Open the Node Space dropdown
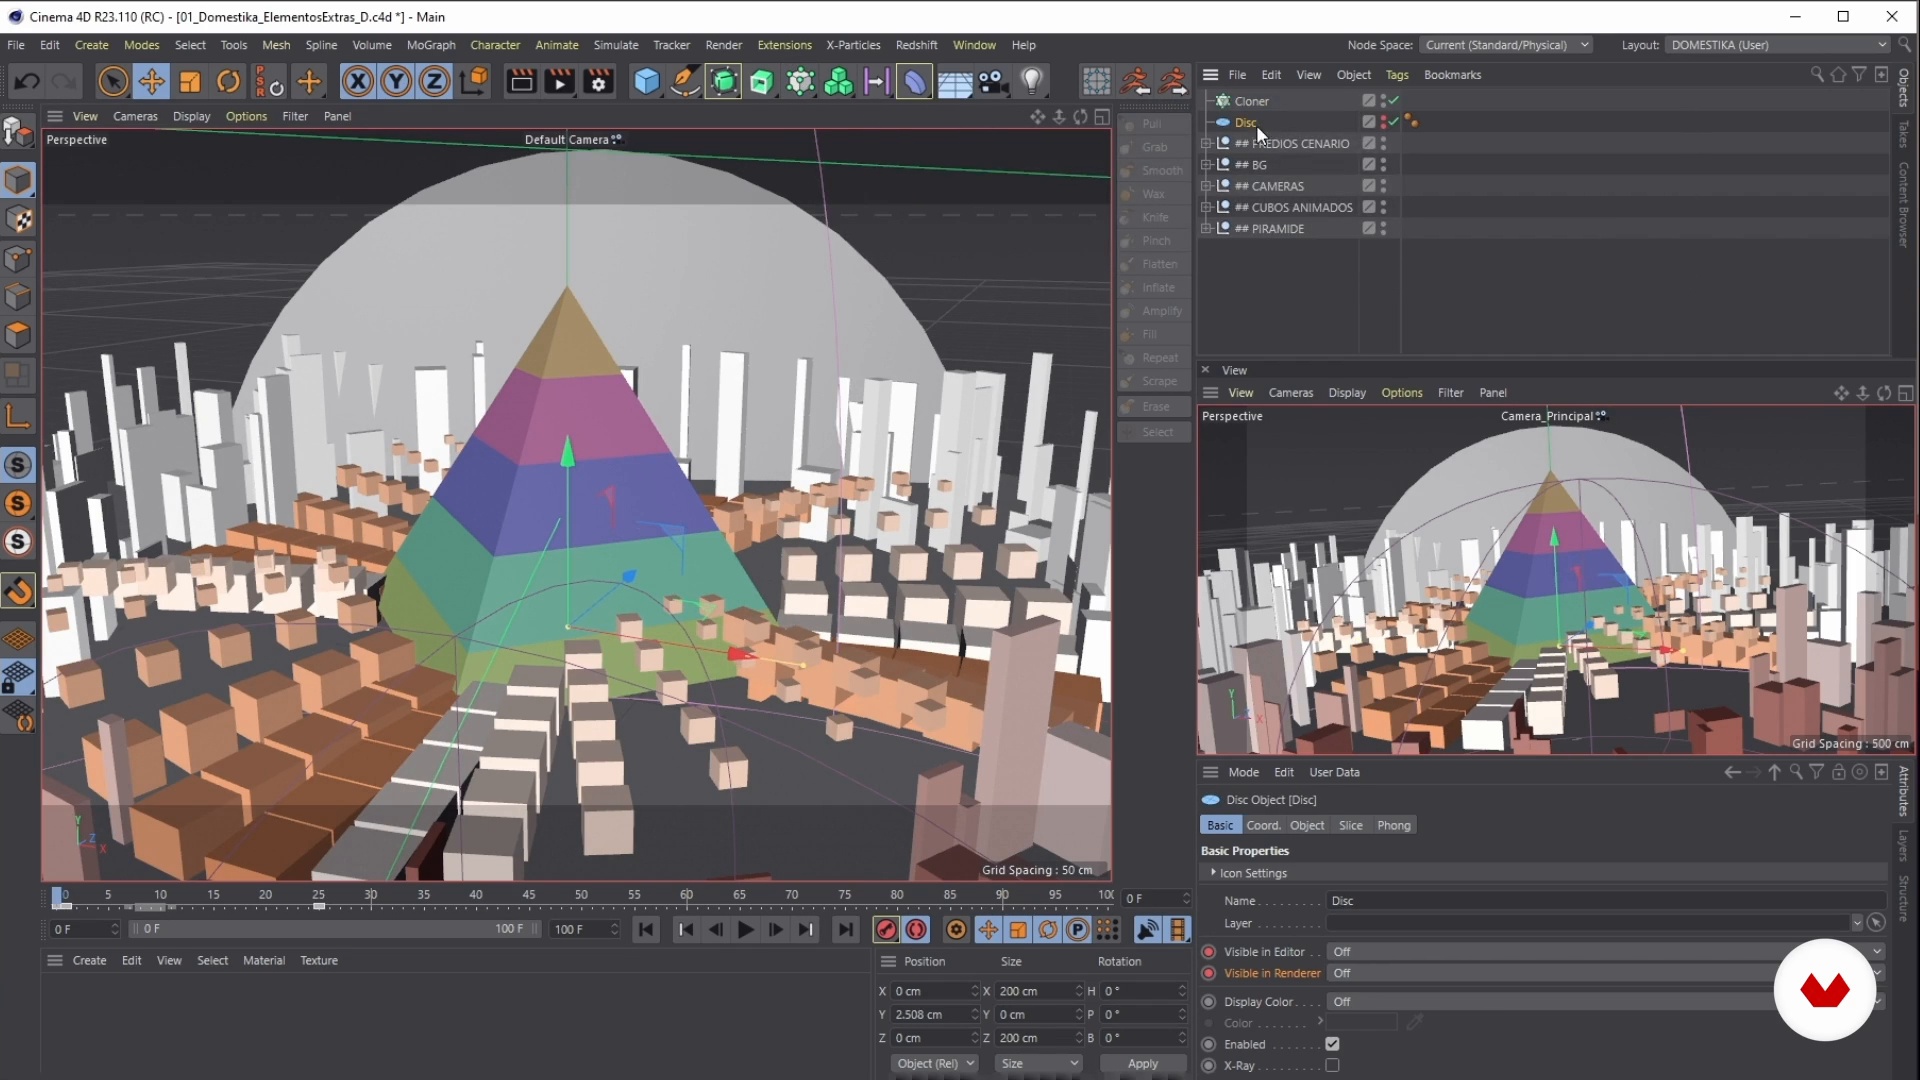Image resolution: width=1920 pixels, height=1080 pixels. click(1506, 45)
